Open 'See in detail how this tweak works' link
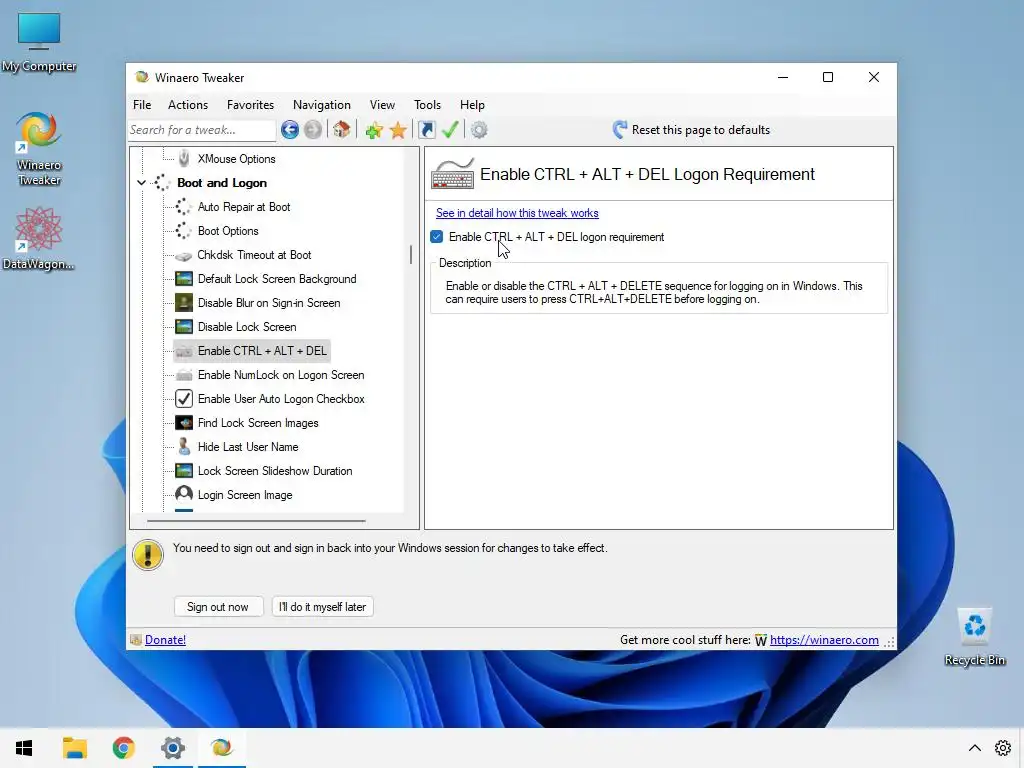The width and height of the screenshot is (1024, 768). [x=517, y=213]
